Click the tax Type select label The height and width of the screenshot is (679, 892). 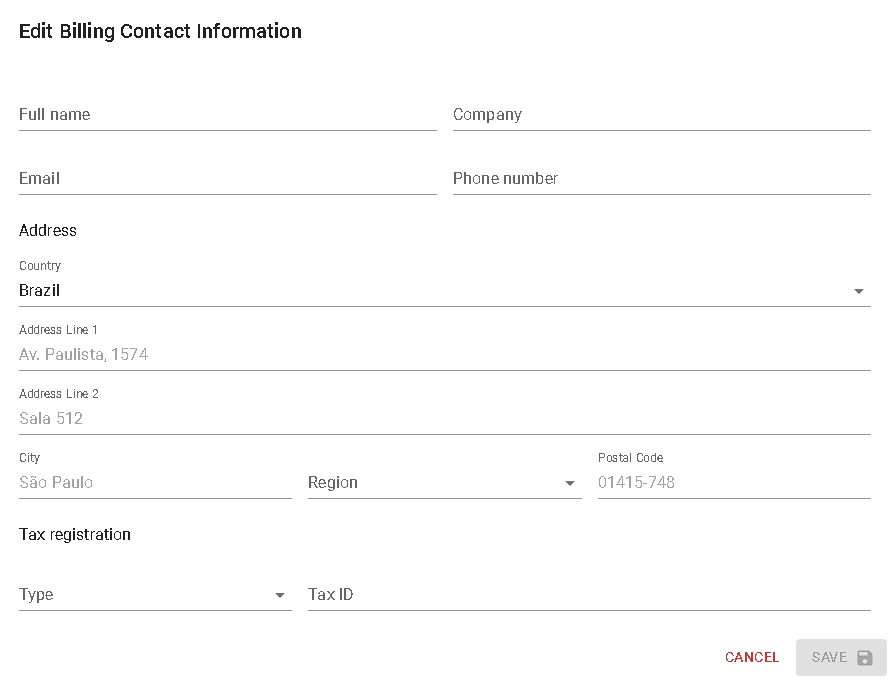36,595
